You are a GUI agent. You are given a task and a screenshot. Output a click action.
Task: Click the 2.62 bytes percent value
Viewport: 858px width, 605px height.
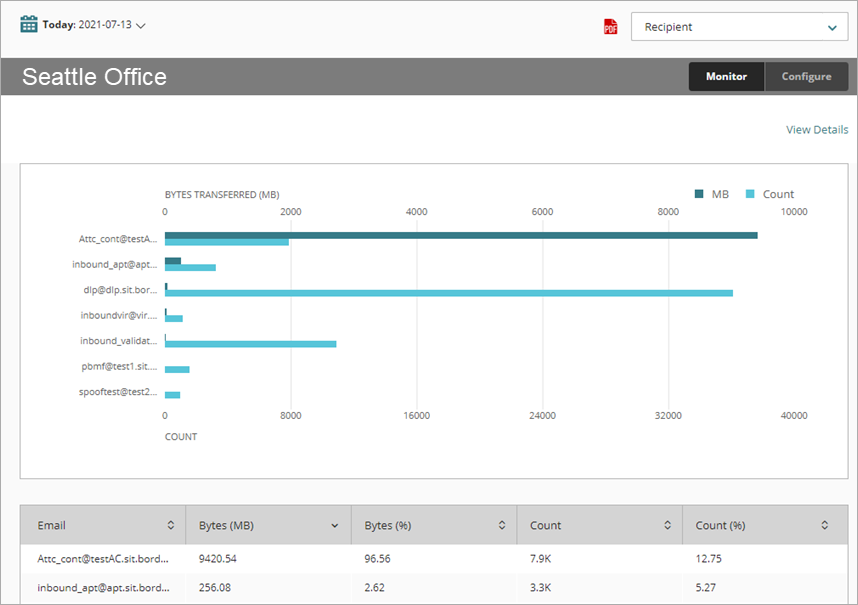374,587
